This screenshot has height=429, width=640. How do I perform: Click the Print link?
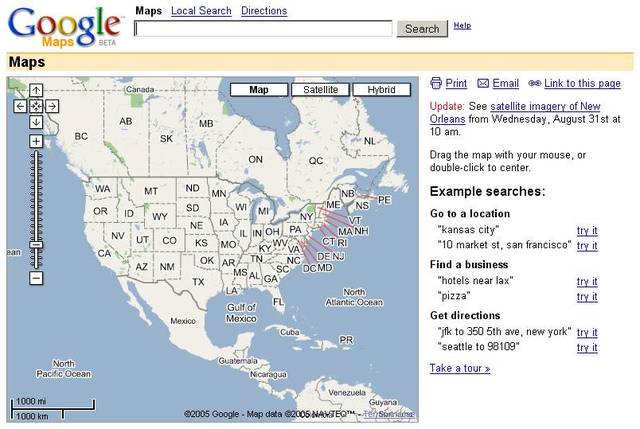[x=456, y=83]
